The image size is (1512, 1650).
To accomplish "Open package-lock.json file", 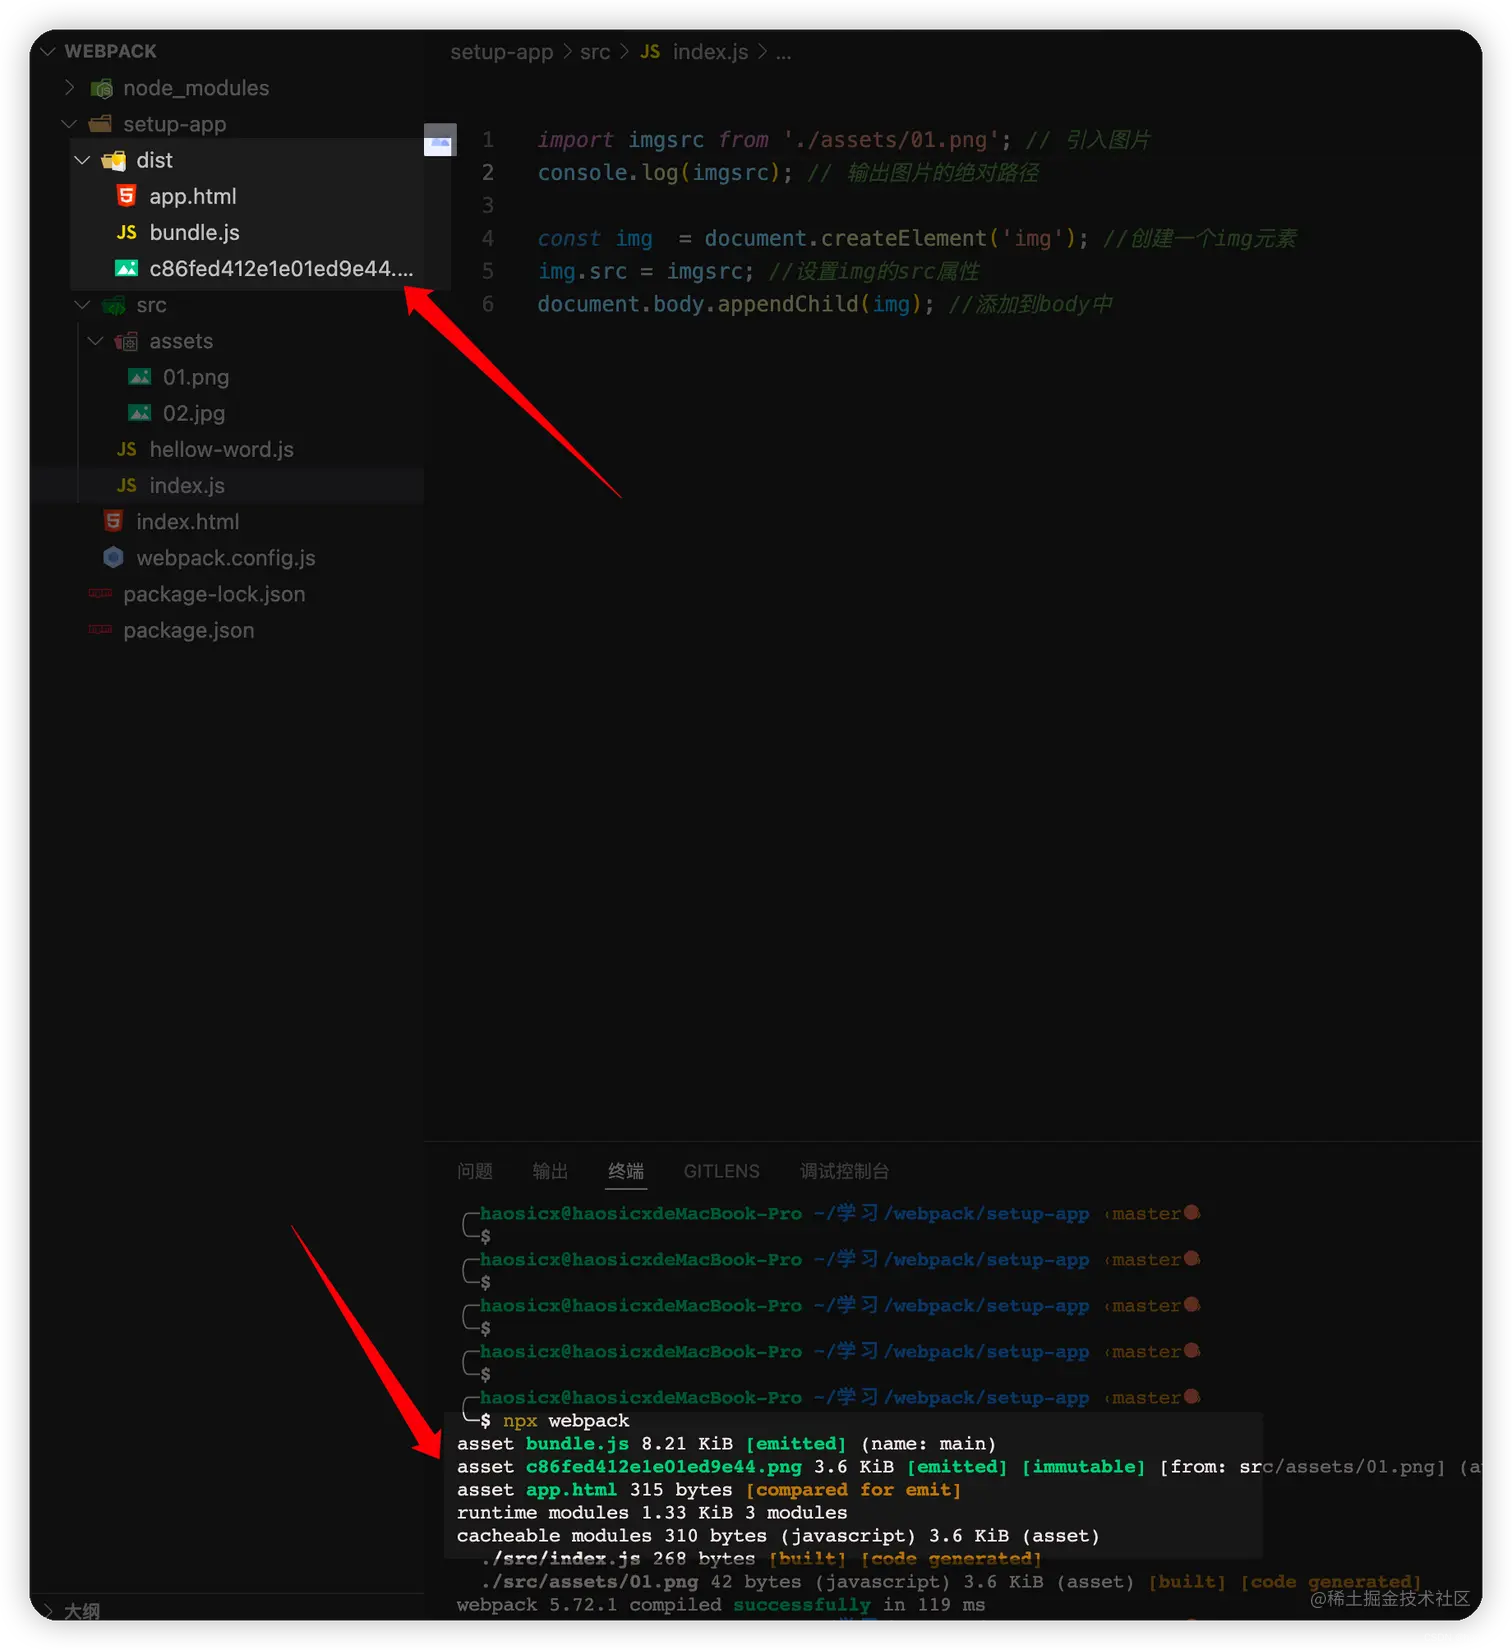I will (214, 594).
